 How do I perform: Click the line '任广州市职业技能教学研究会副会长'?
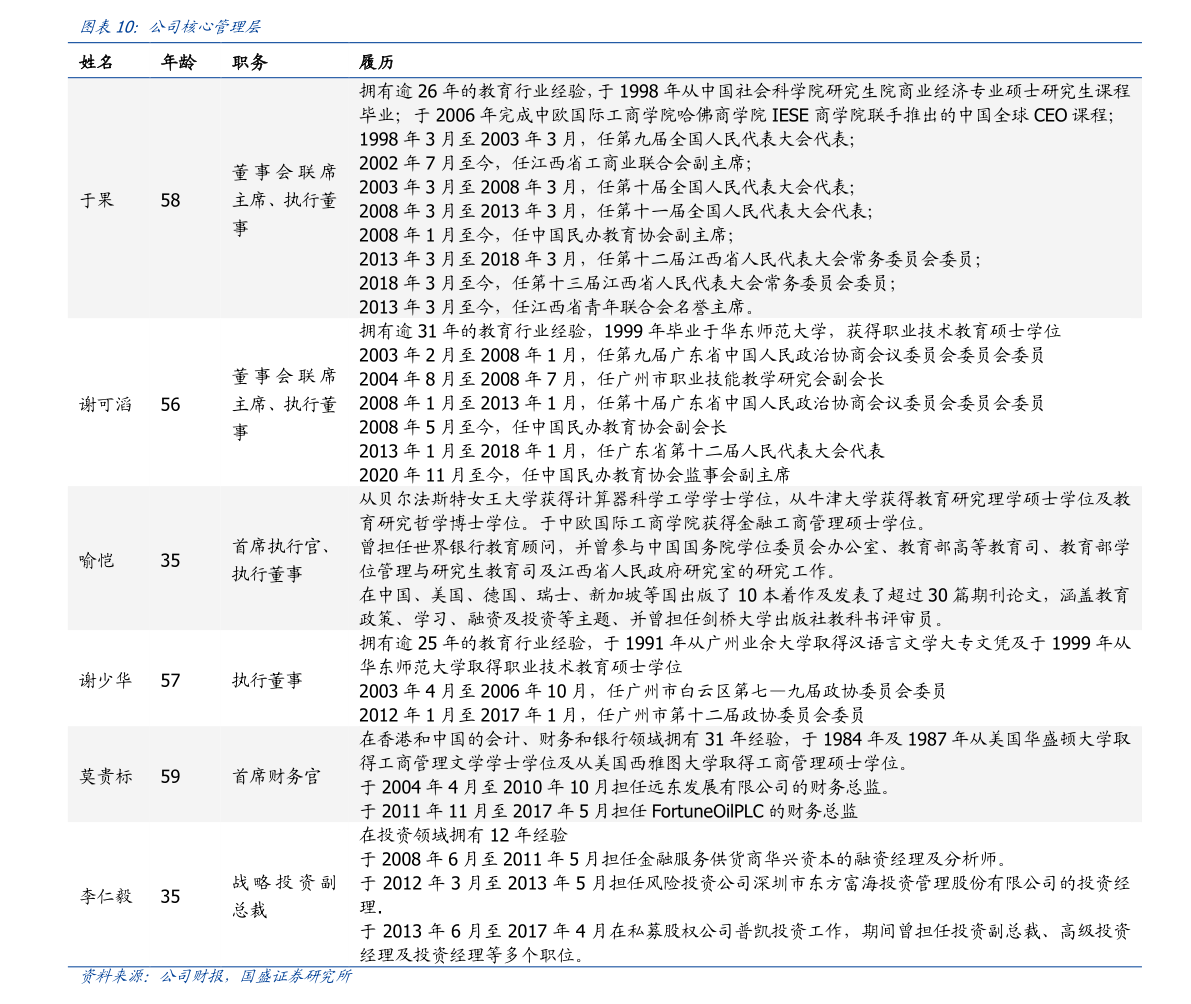pos(622,379)
